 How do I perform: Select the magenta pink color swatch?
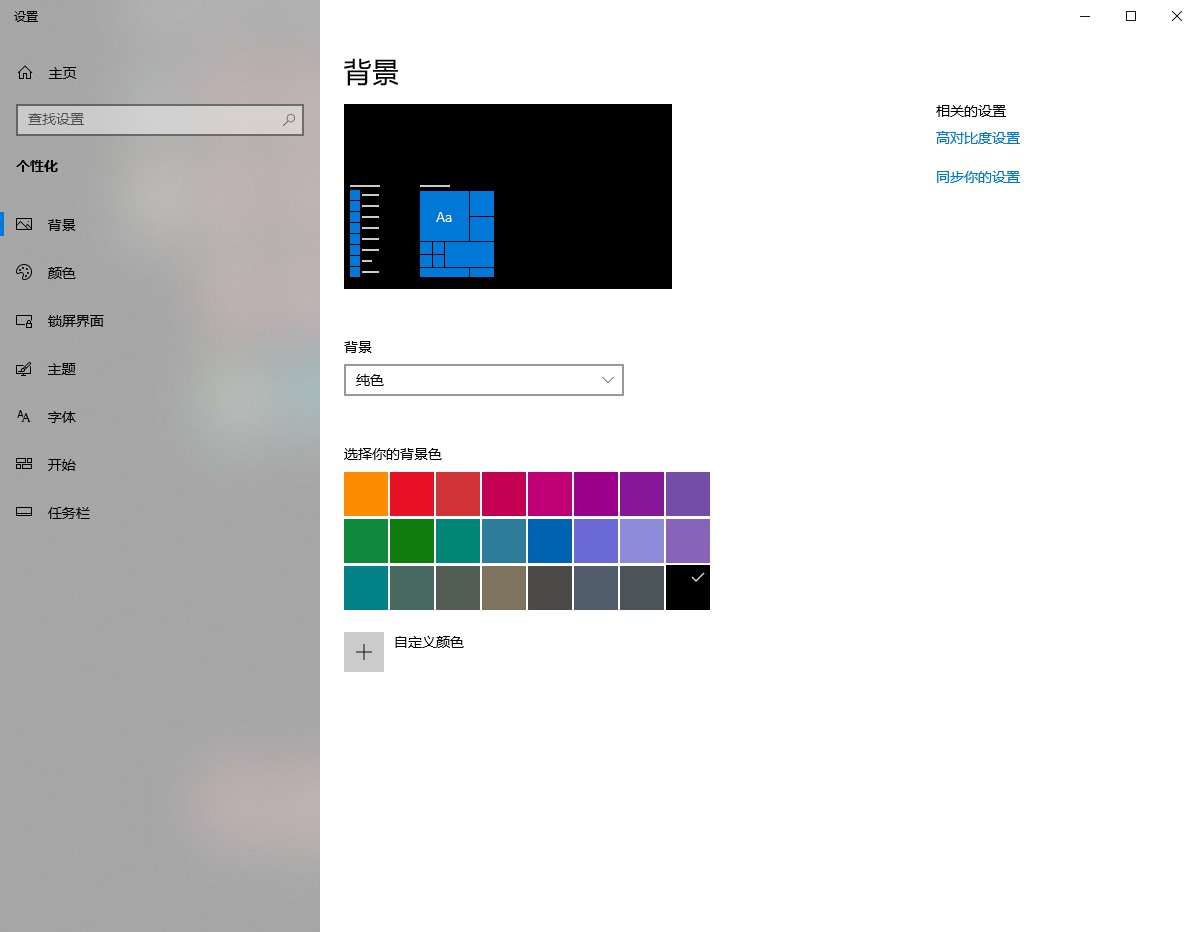[550, 494]
